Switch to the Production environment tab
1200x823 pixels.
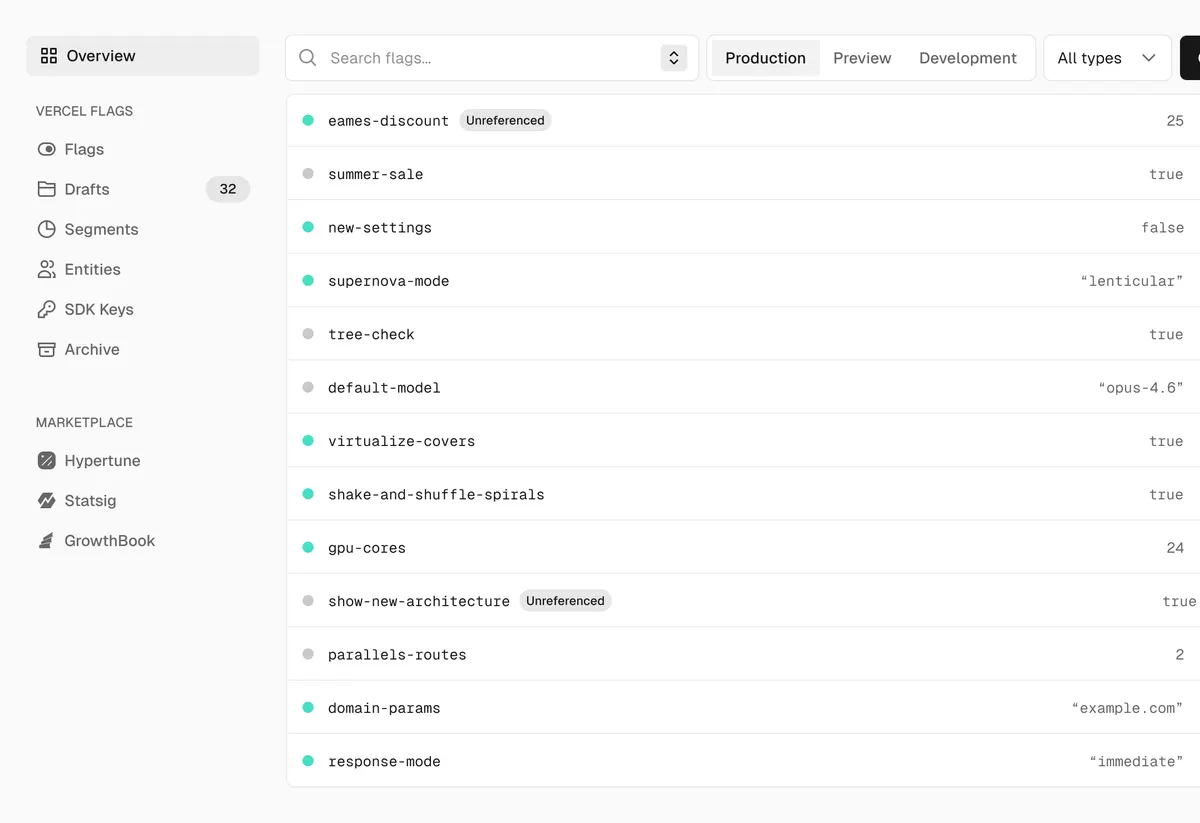pos(765,58)
